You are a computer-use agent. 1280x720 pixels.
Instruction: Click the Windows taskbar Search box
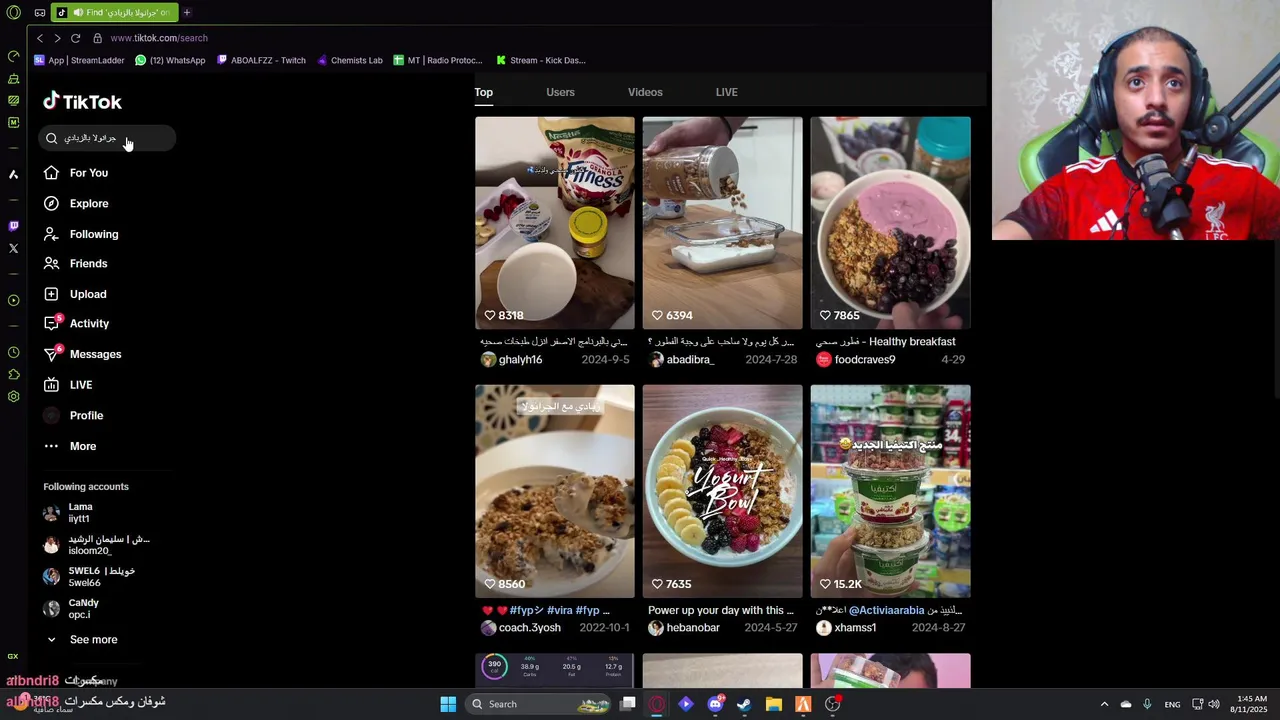(539, 704)
